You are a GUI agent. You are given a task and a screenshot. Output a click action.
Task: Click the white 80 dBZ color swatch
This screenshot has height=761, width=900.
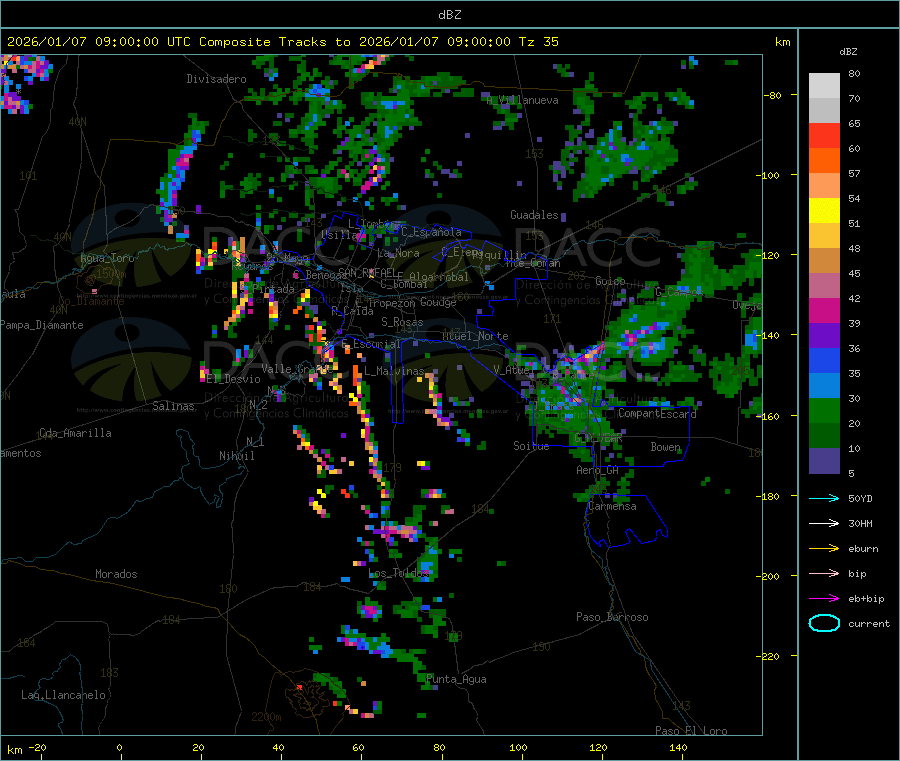coord(824,86)
